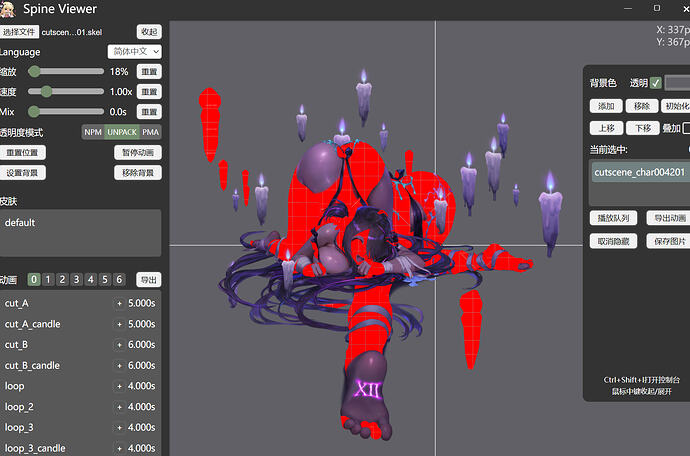Click the plus icon beside cut_B_candle

[x=120, y=365]
